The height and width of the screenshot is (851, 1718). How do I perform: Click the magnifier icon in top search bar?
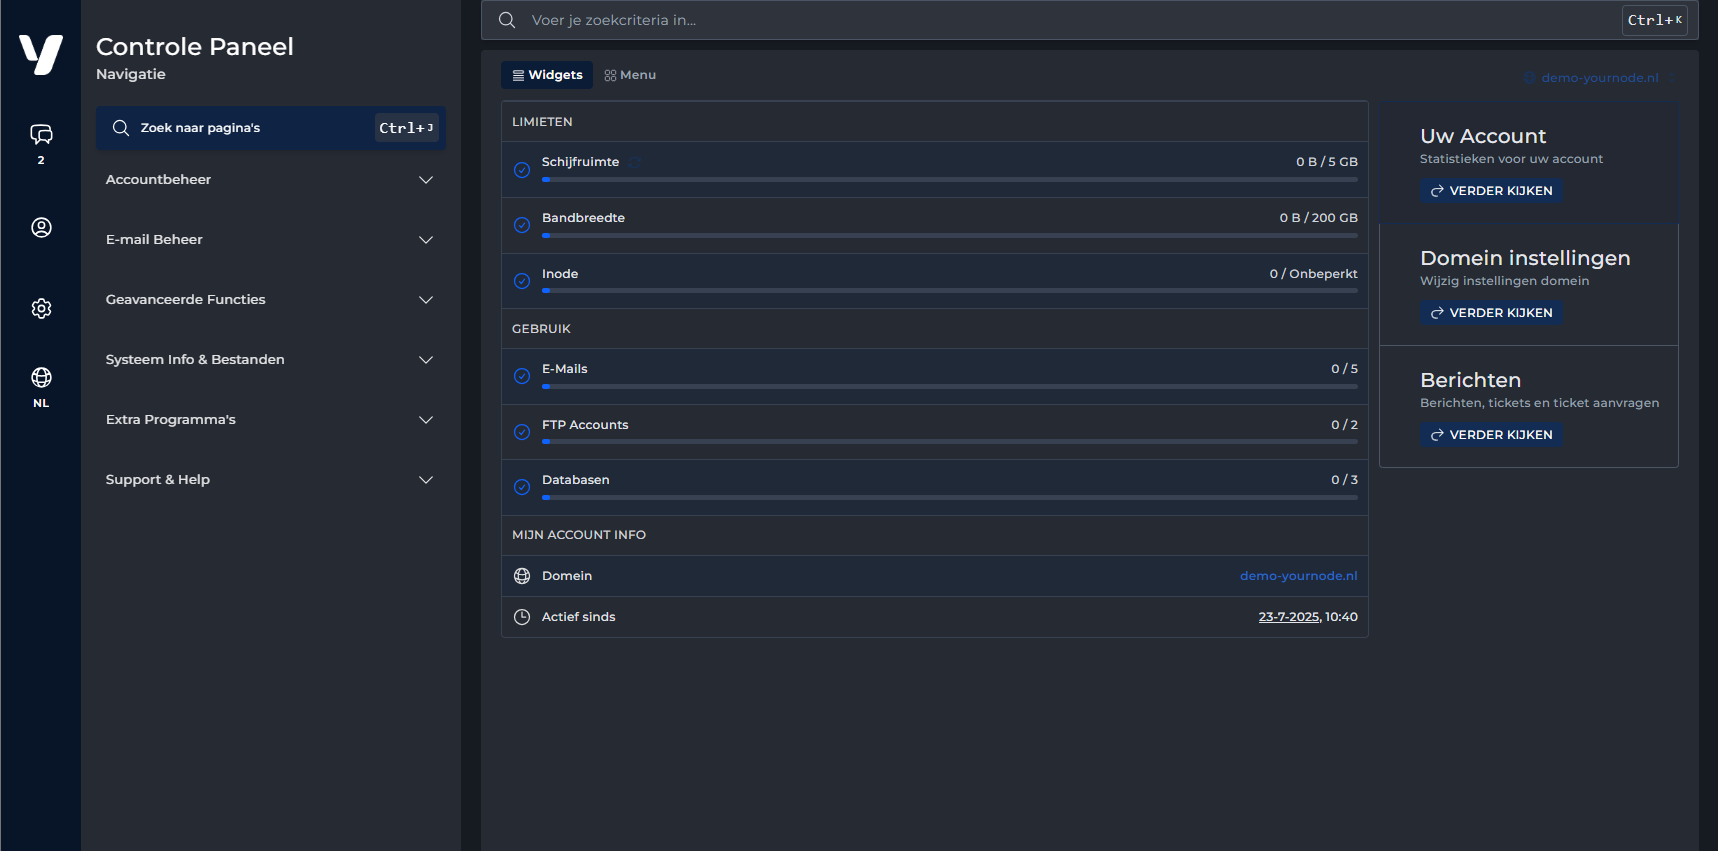pyautogui.click(x=507, y=20)
